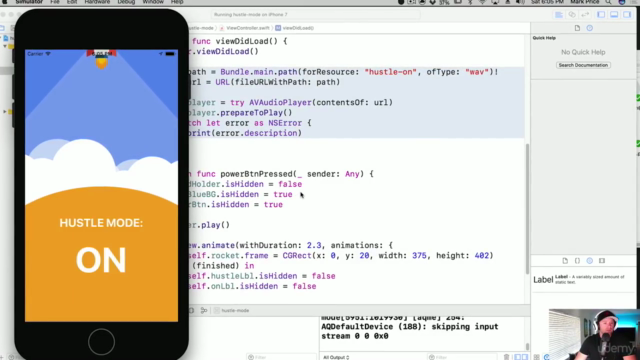
Task: Click the console output vertical scrollbar
Action: point(527,346)
